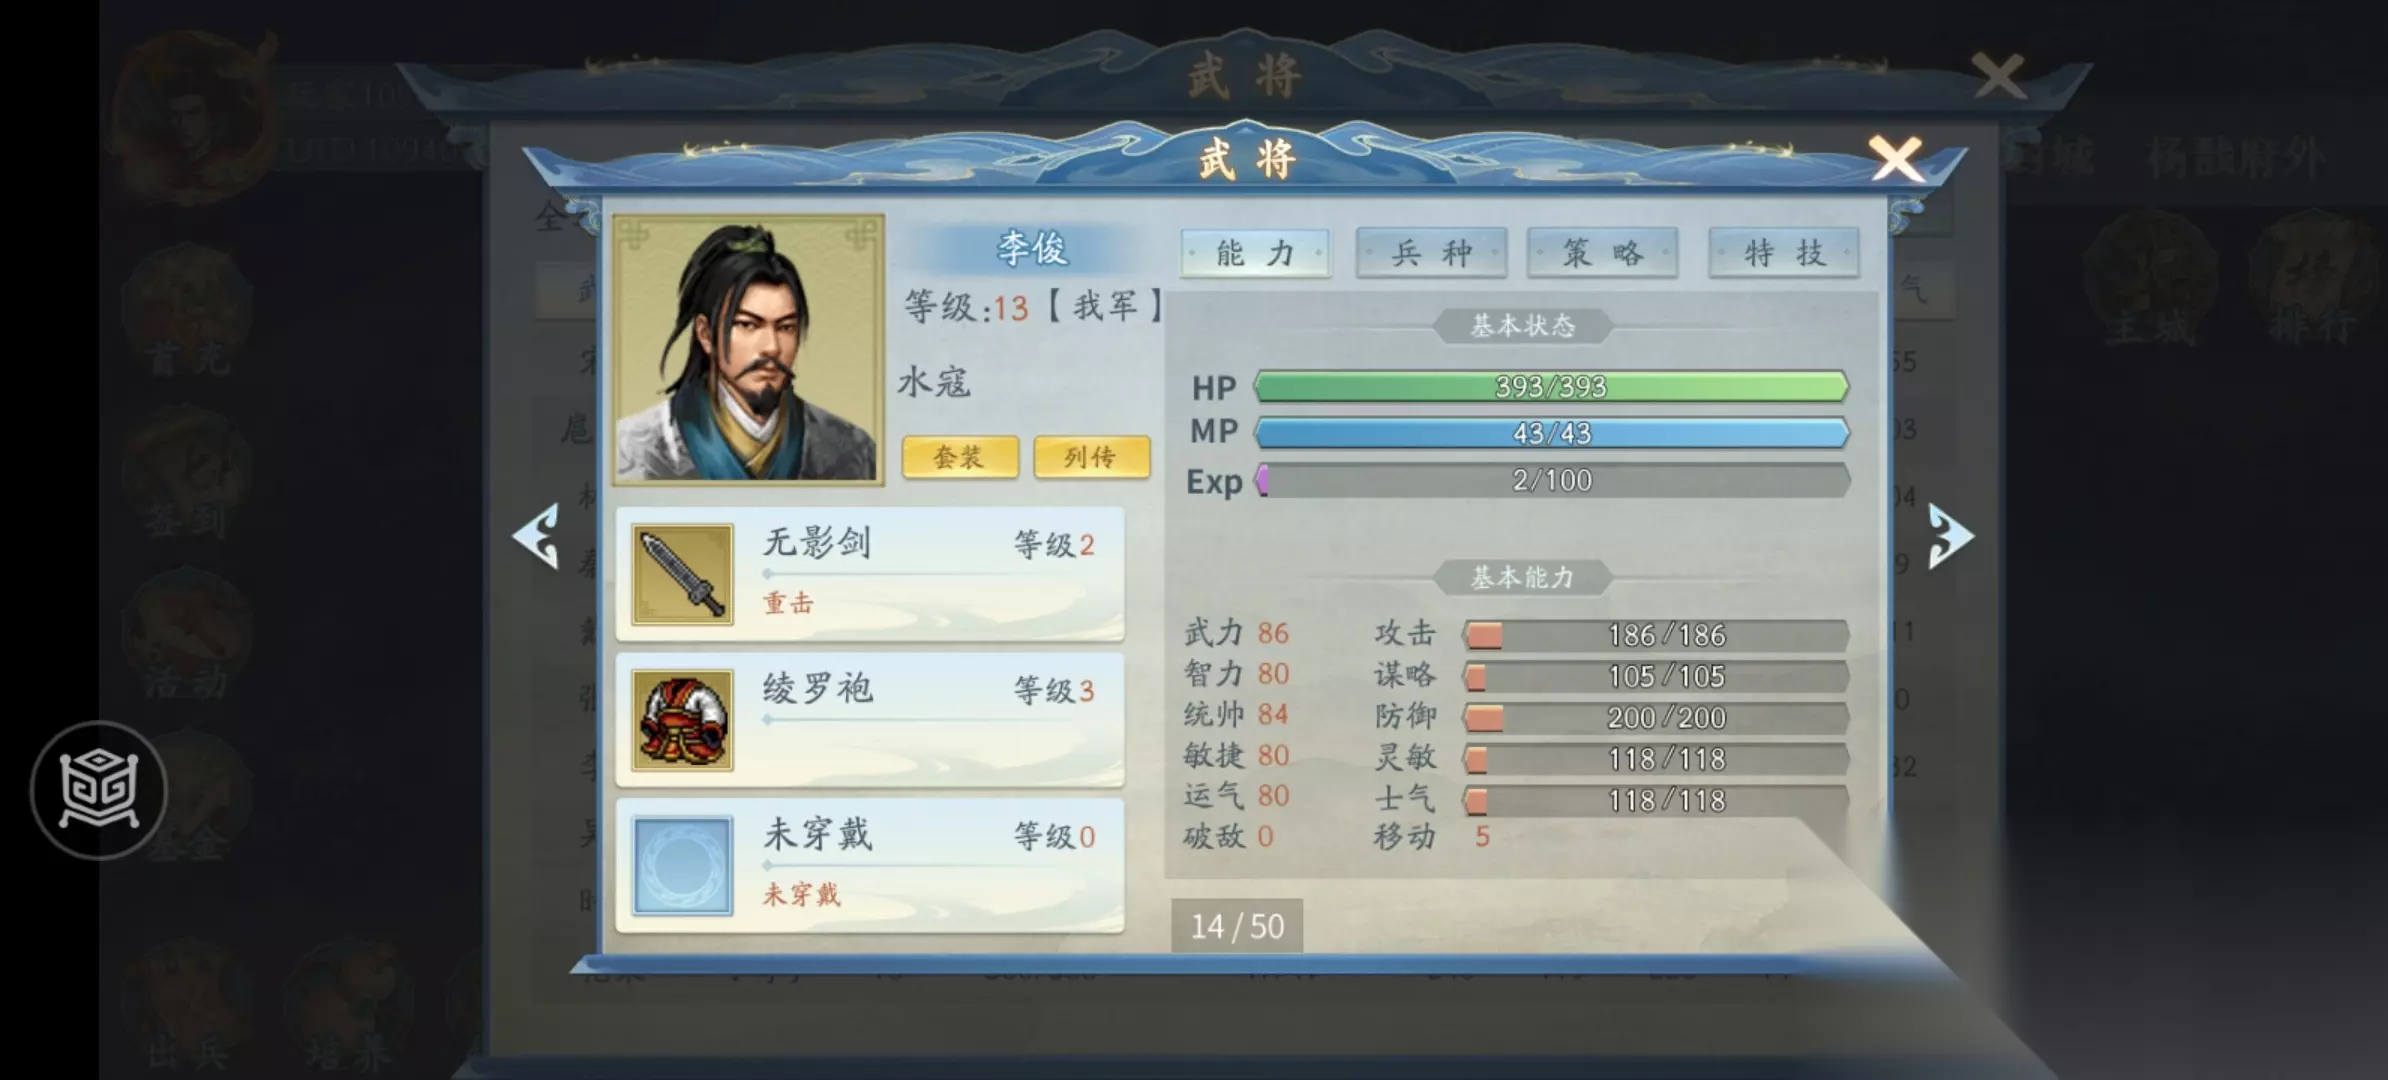Switch to the 能力 tab
Screen dimensions: 2388x1080
tap(1256, 253)
